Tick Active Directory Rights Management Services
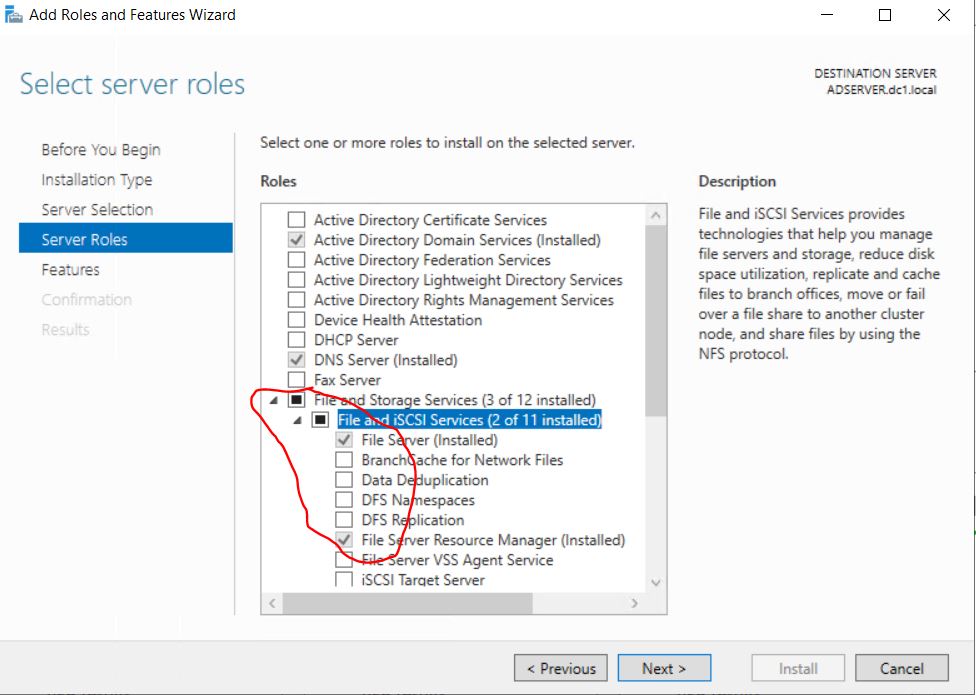 point(296,299)
